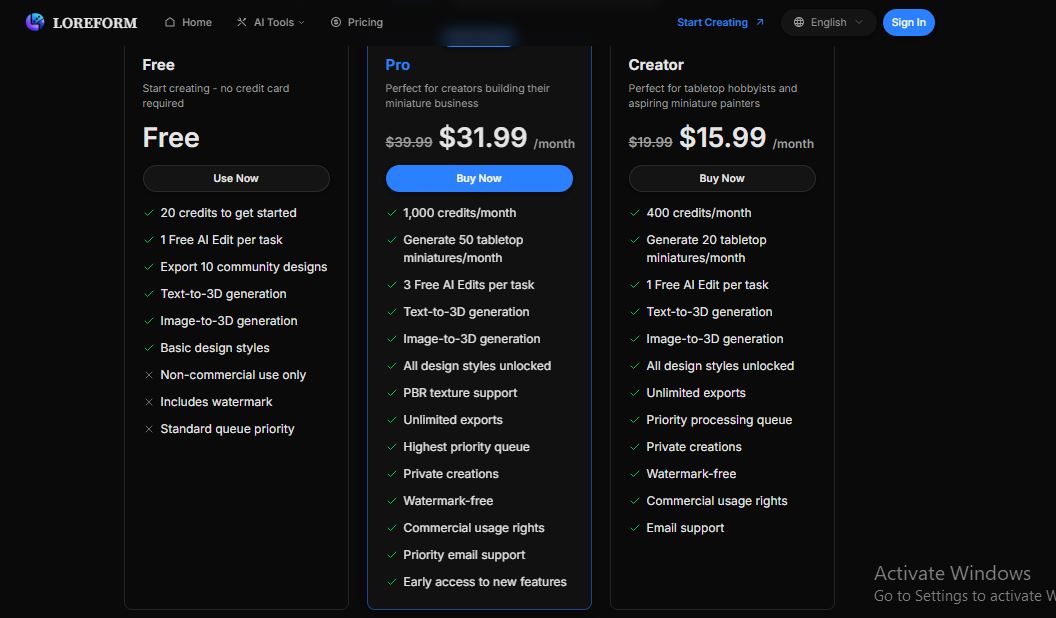Click the Sign In button
Screen dimensions: 1056x618
pyautogui.click(x=909, y=22)
